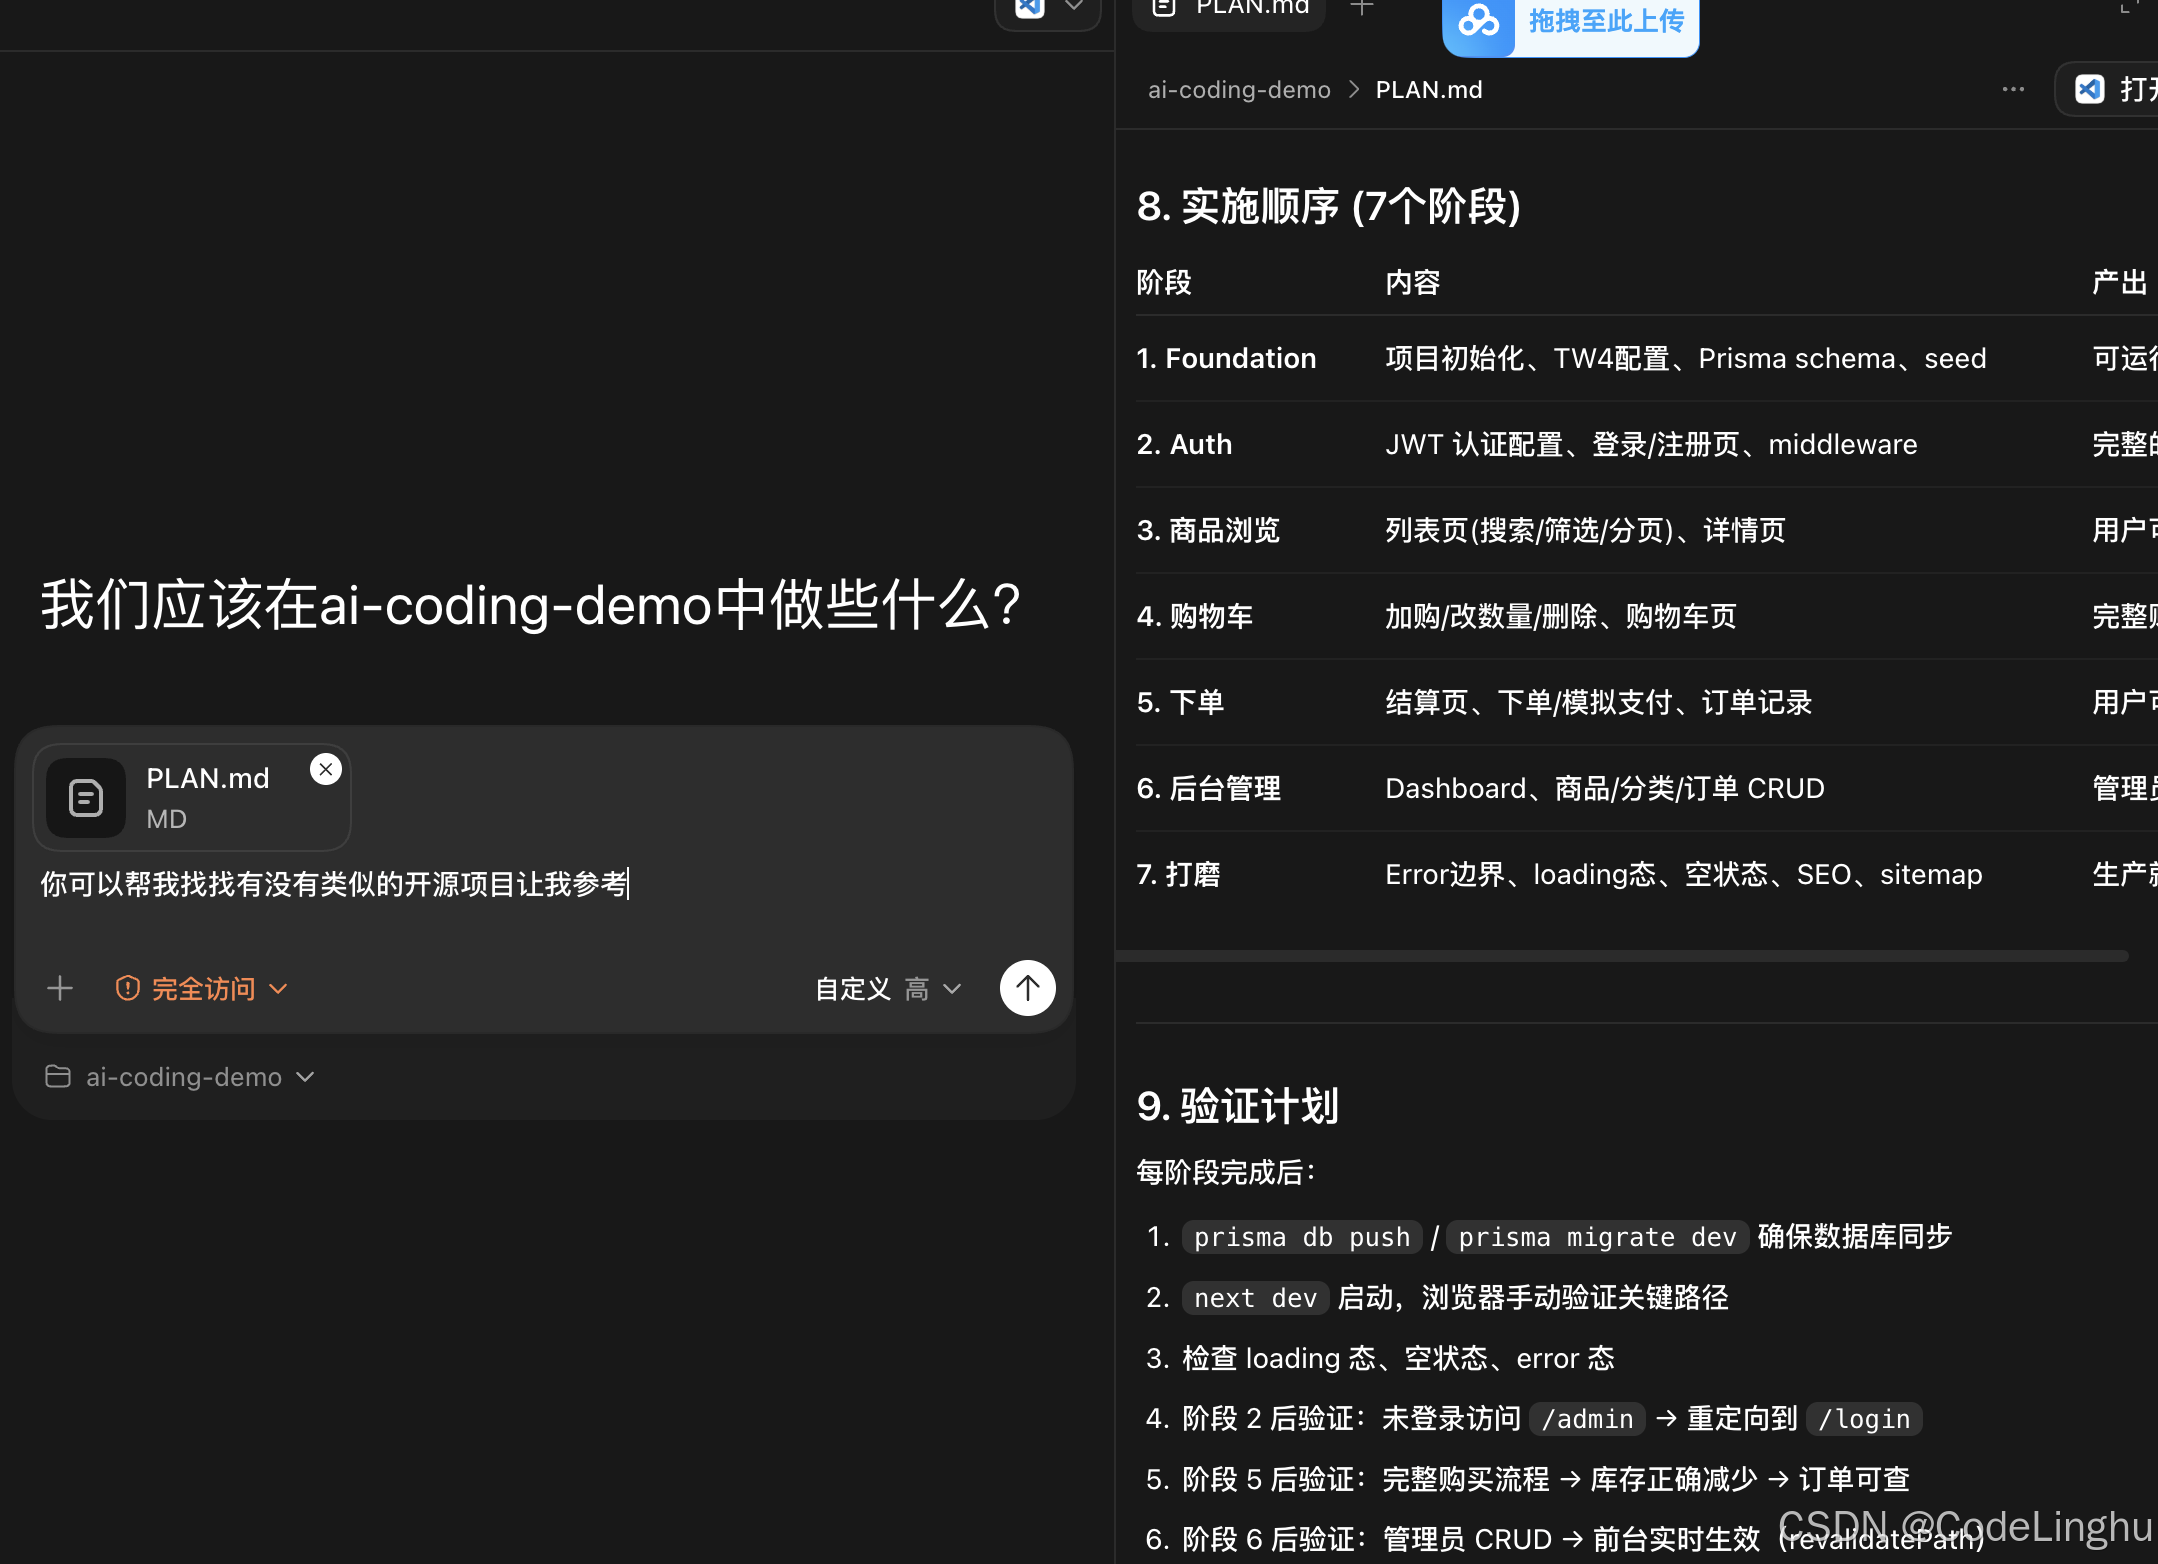Click the 结算页、下单/模拟支付 cell
The image size is (2158, 1564).
pos(1598,702)
